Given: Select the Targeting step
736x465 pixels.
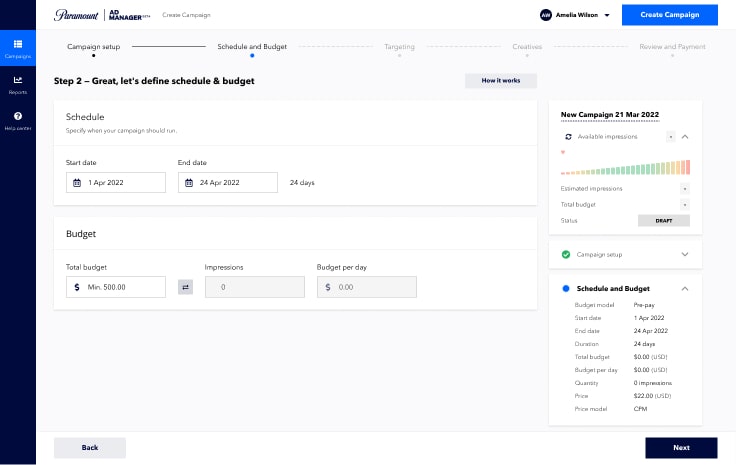Looking at the screenshot, I should click(399, 47).
